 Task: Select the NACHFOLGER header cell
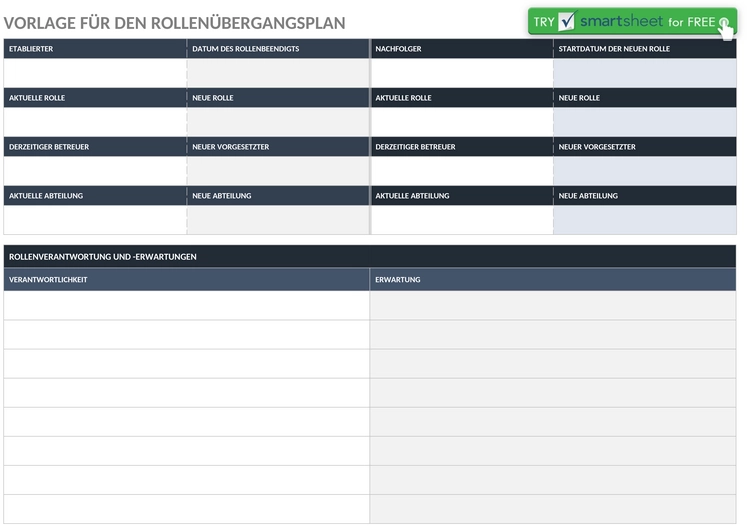462,49
